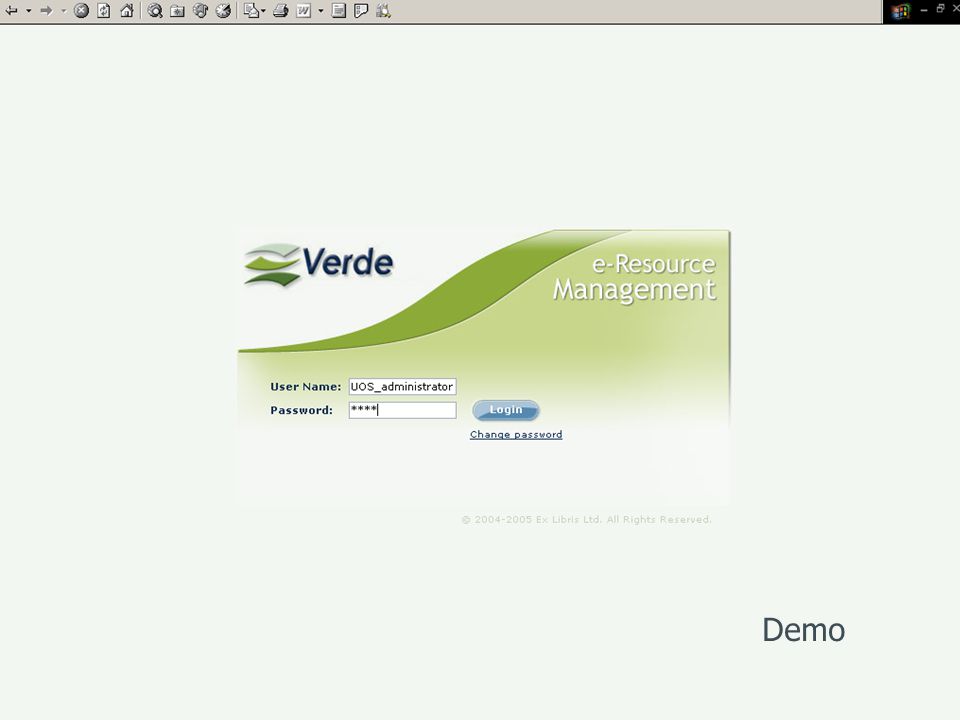Open the browser Search icon
960x720 pixels.
point(155,10)
